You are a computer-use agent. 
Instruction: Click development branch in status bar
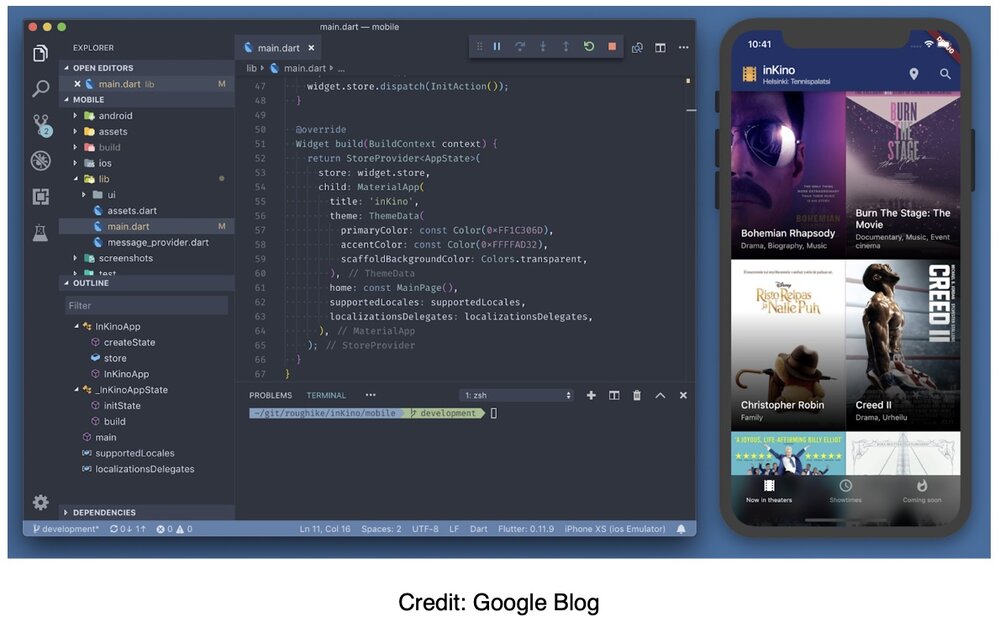click(x=66, y=529)
